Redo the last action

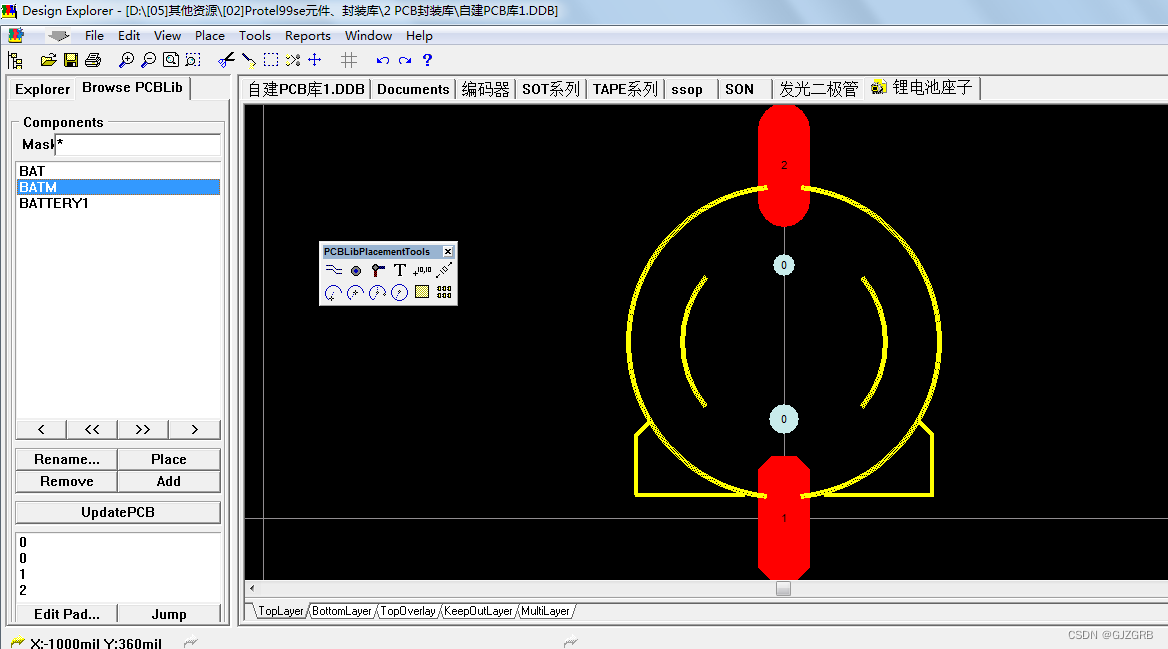404,60
